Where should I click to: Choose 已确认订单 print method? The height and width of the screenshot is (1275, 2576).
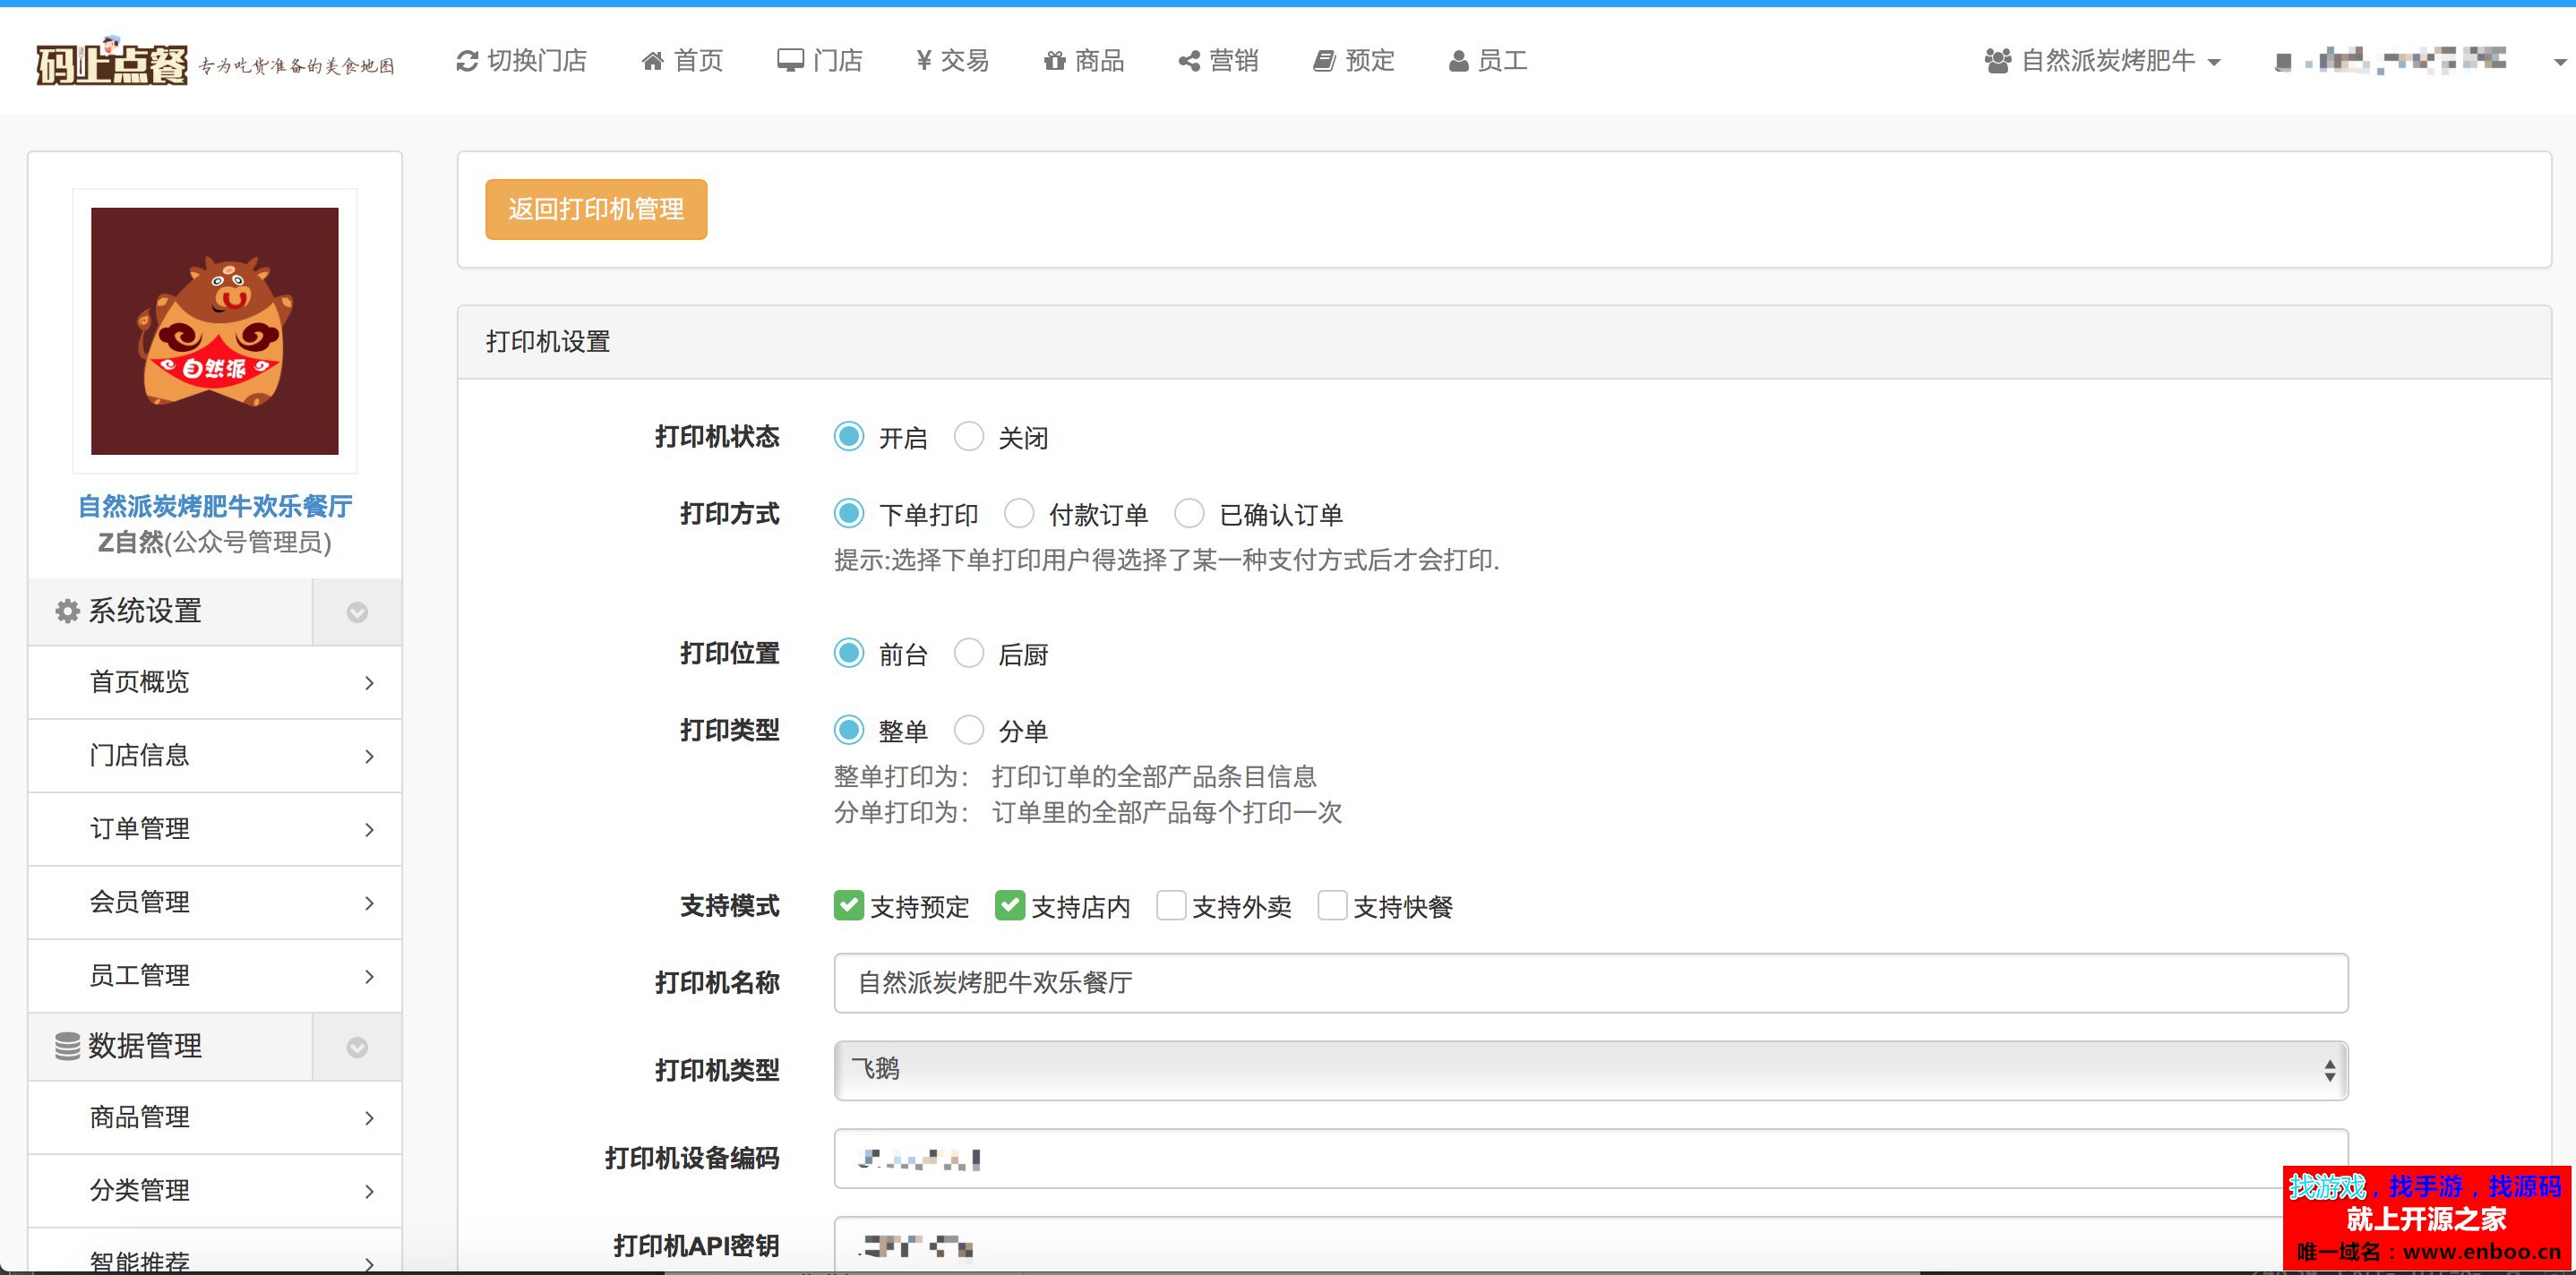click(x=1189, y=514)
